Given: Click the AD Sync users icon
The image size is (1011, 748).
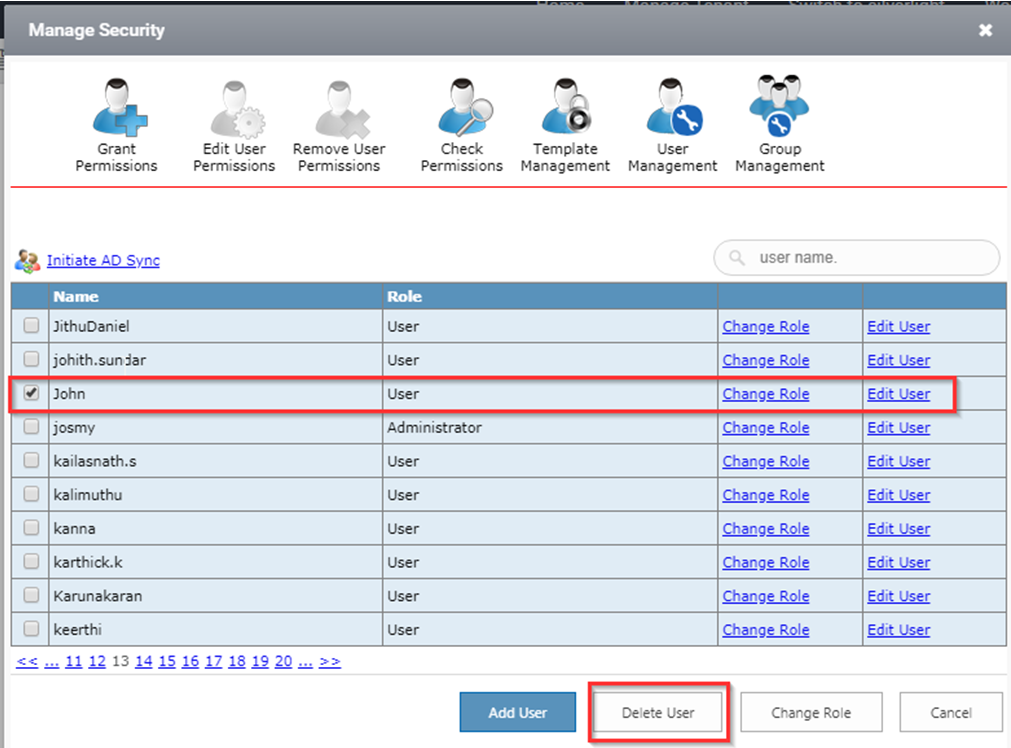Looking at the screenshot, I should point(27,261).
